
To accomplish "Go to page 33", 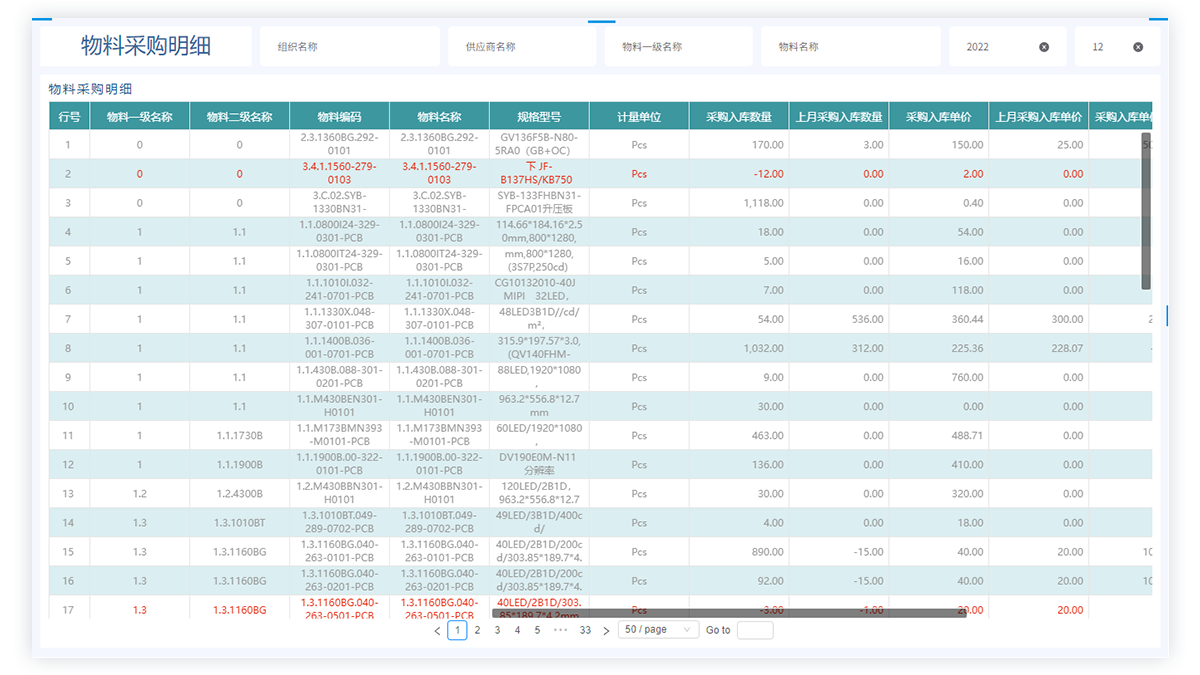I will pyautogui.click(x=585, y=630).
